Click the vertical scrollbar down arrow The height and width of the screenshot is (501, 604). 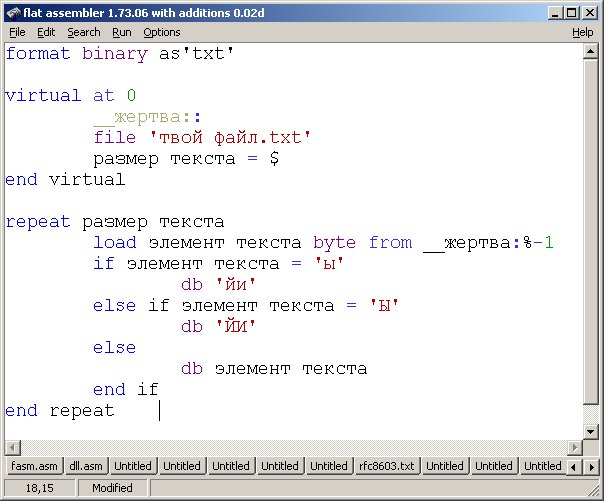pos(590,431)
